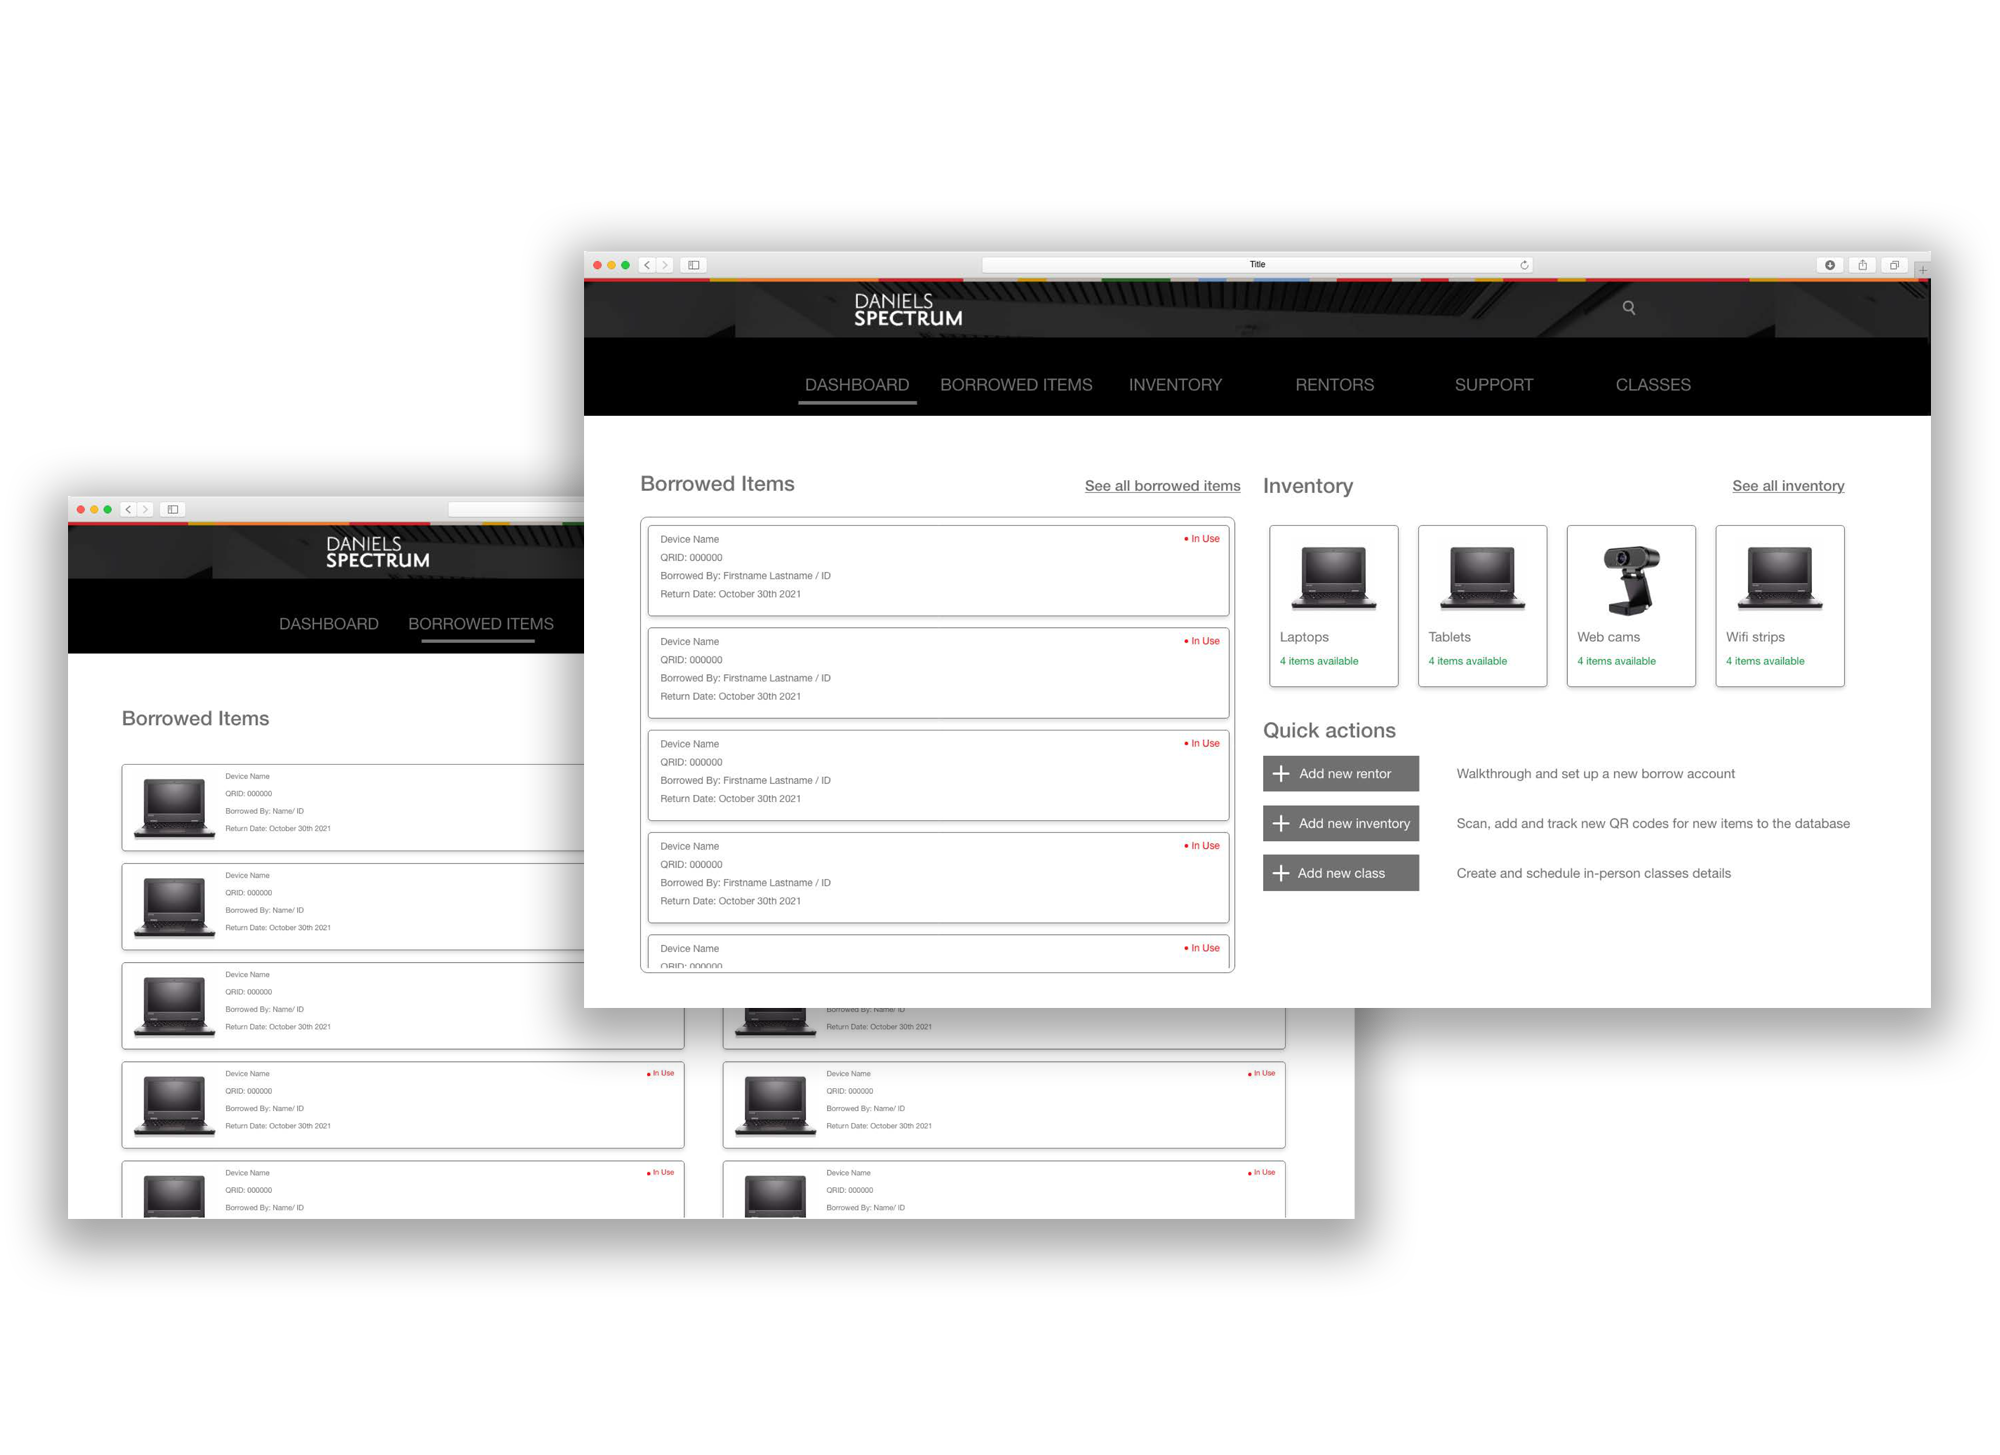Click the search magnifier icon in header
The height and width of the screenshot is (1455, 2000).
pyautogui.click(x=1628, y=308)
